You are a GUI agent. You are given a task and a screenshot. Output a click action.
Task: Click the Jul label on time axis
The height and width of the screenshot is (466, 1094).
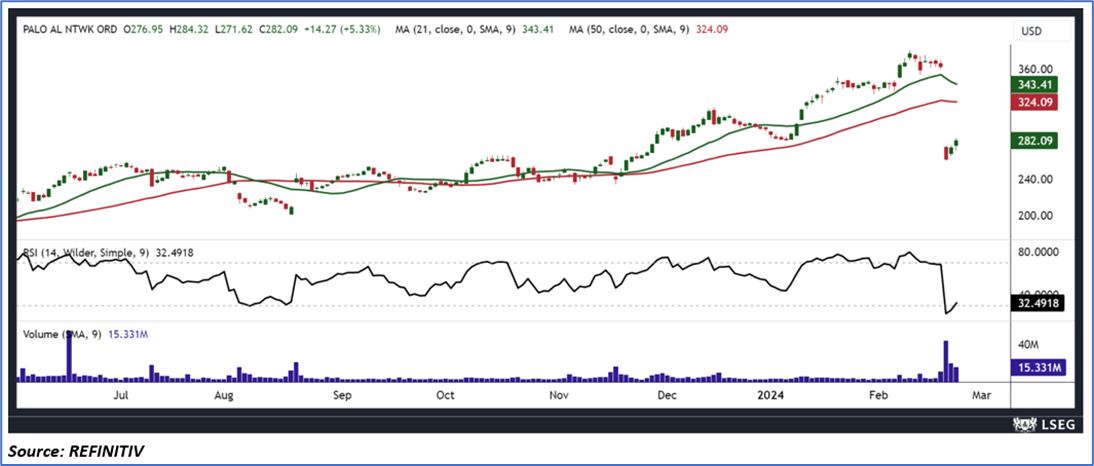click(x=121, y=396)
